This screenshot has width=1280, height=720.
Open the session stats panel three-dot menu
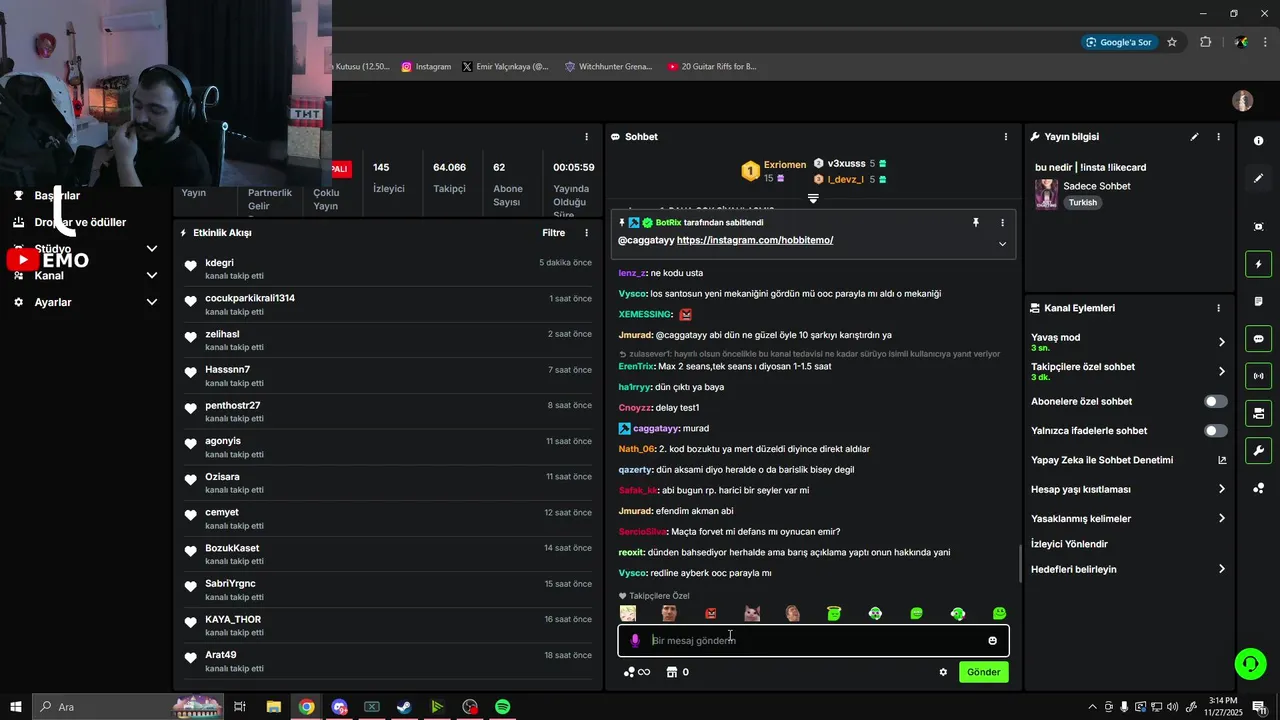coord(587,137)
